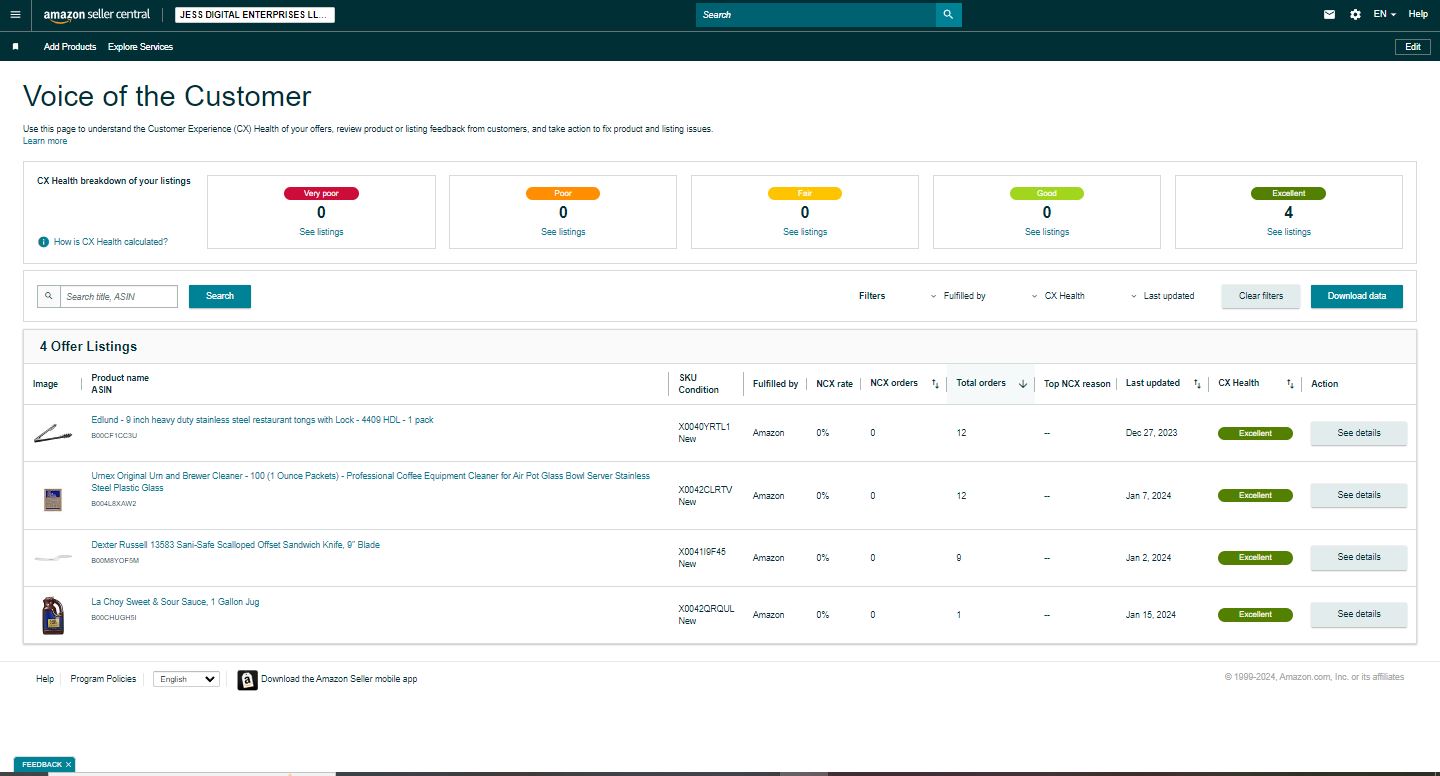See details for Dexter Russell knife listing

[1359, 557]
